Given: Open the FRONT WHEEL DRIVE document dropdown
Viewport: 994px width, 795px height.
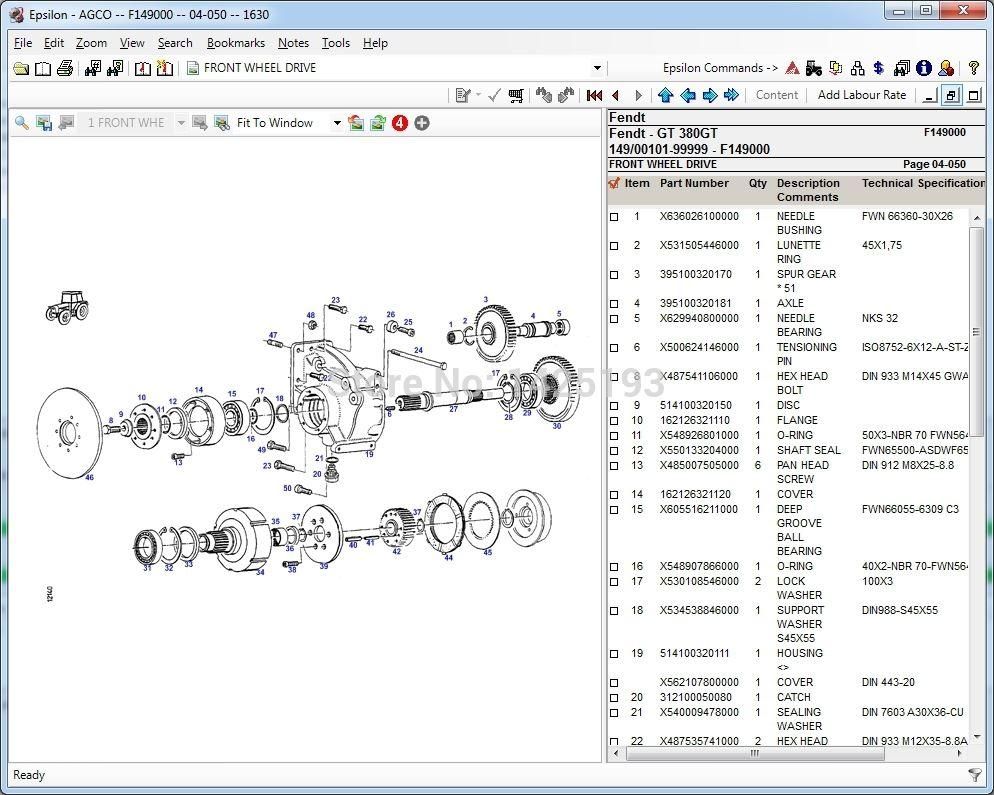Looking at the screenshot, I should [x=597, y=68].
